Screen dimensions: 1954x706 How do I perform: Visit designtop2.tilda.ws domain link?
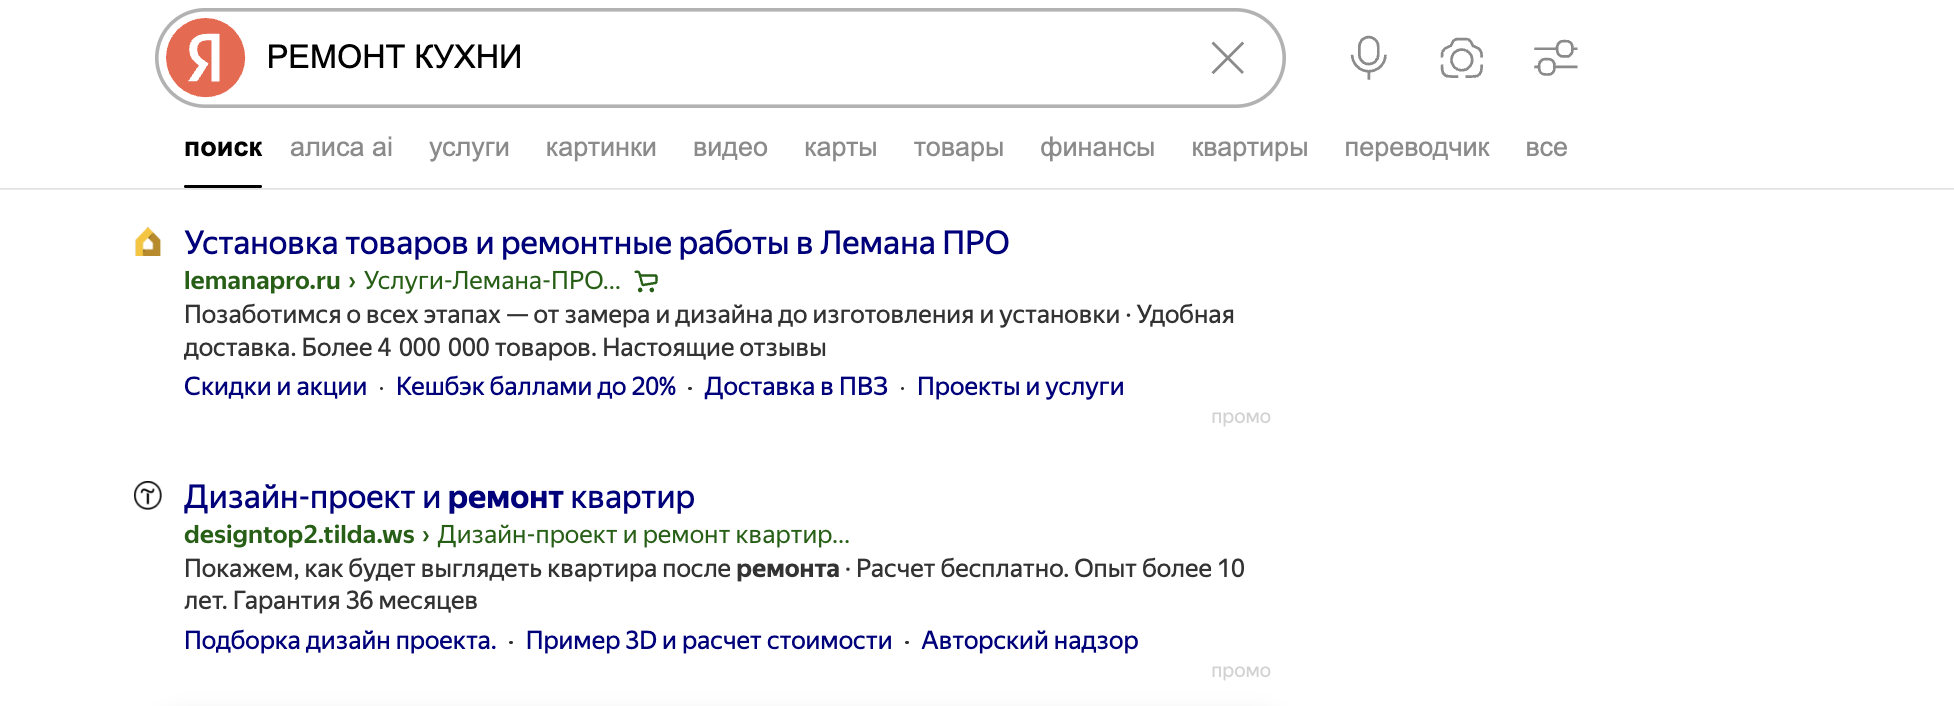(x=299, y=535)
